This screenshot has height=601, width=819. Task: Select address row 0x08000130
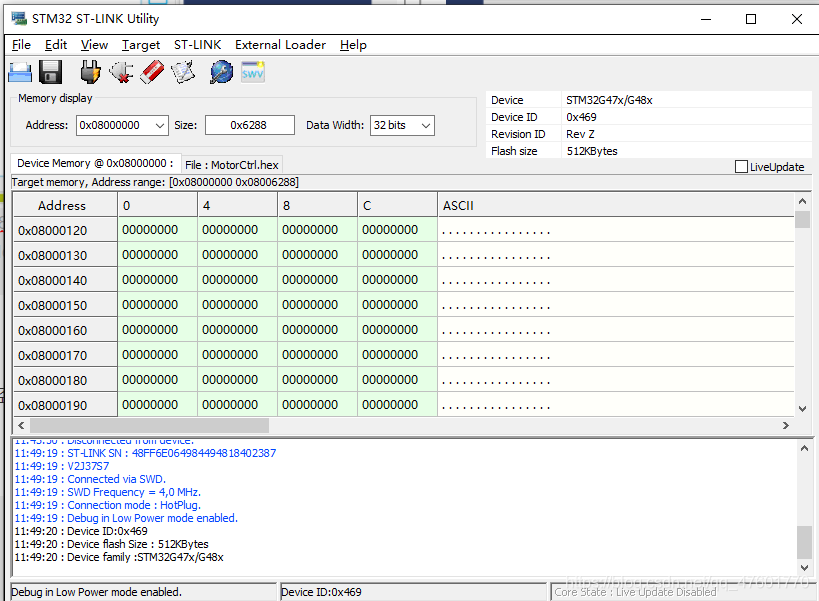[65, 255]
